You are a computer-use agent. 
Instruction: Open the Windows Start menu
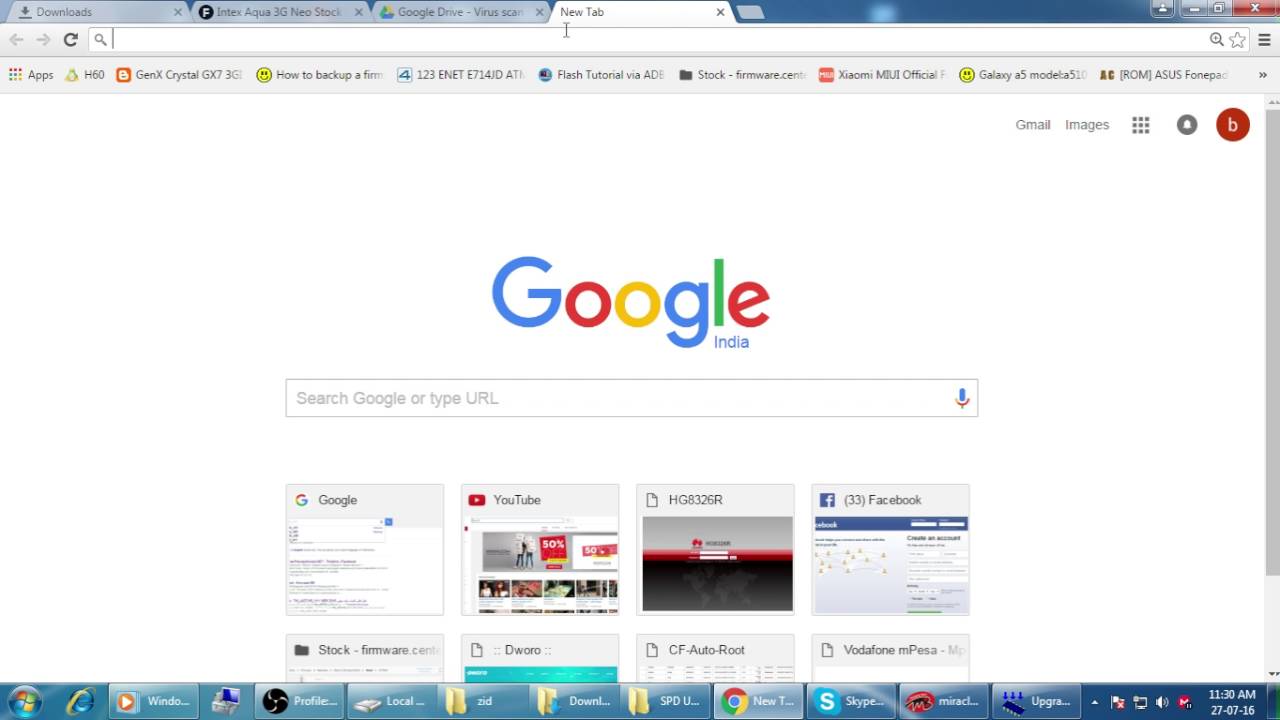24,701
